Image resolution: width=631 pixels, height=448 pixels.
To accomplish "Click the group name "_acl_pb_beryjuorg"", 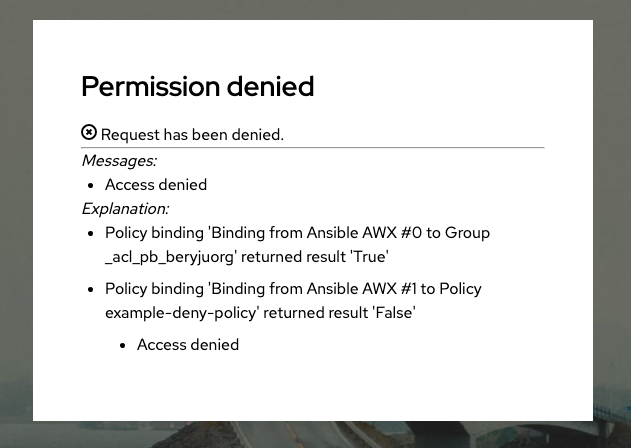I will point(170,256).
